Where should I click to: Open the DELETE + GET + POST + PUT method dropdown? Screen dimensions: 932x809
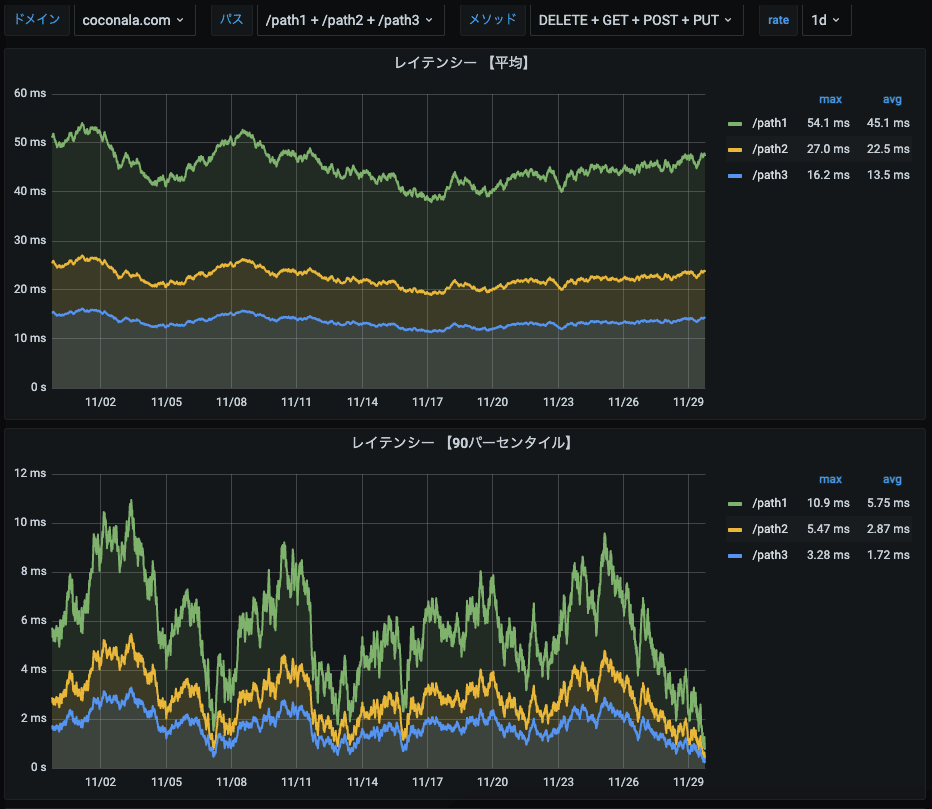pos(636,19)
